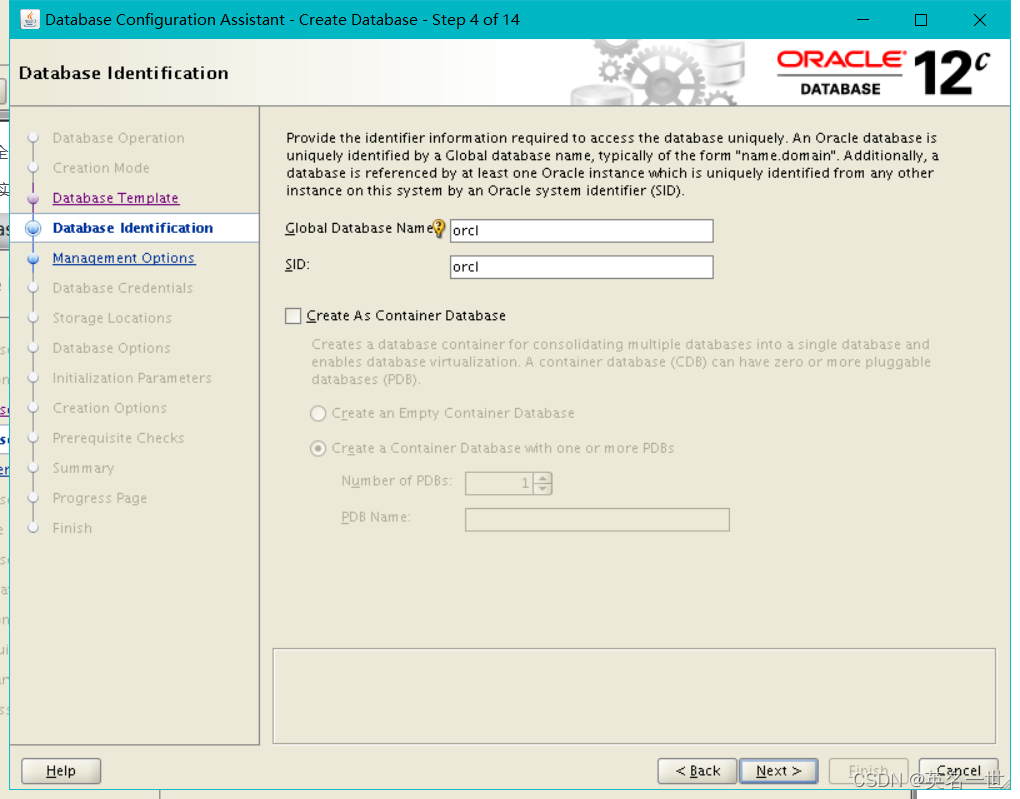The height and width of the screenshot is (799, 1020).
Task: Click the Creation Options step
Action: tap(109, 407)
